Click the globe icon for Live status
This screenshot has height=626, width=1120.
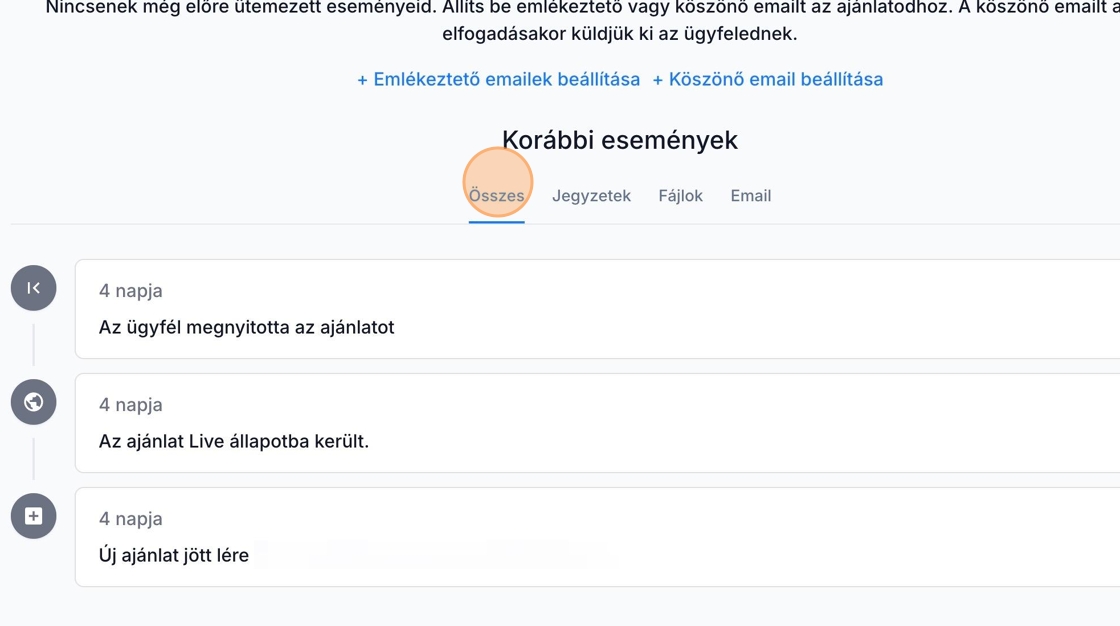coord(33,402)
